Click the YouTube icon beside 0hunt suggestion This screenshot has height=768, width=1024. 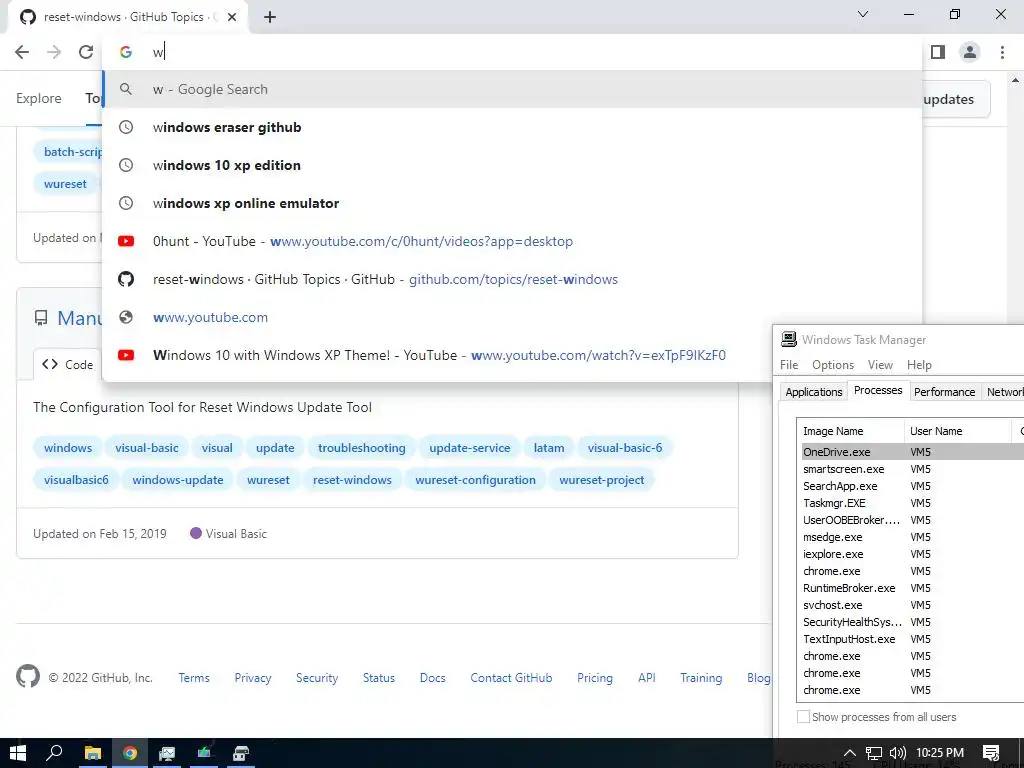click(x=126, y=241)
